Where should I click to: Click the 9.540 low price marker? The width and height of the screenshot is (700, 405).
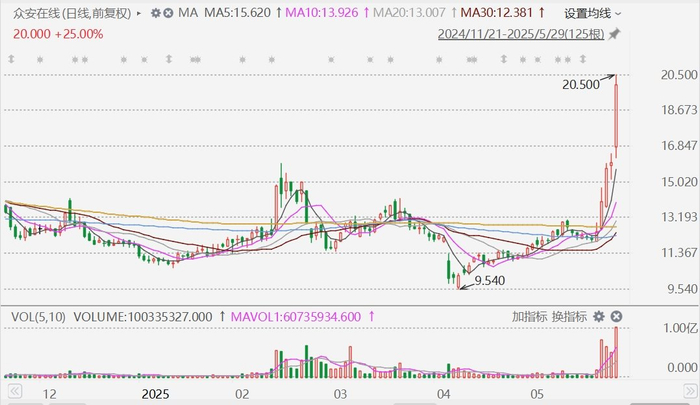tap(490, 280)
